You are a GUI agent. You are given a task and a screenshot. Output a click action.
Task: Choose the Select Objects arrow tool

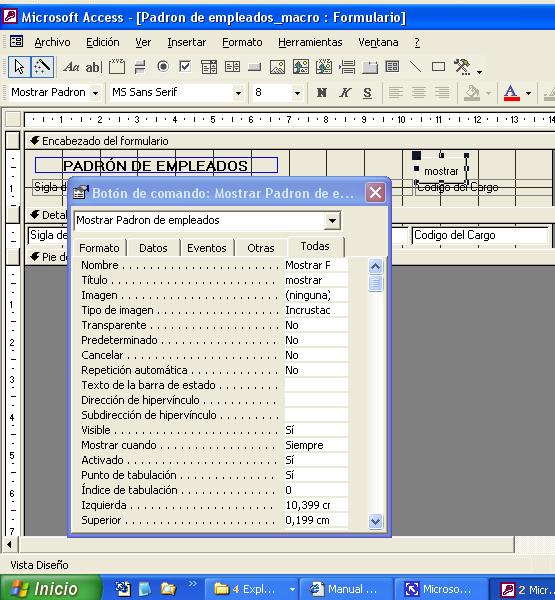(x=19, y=67)
